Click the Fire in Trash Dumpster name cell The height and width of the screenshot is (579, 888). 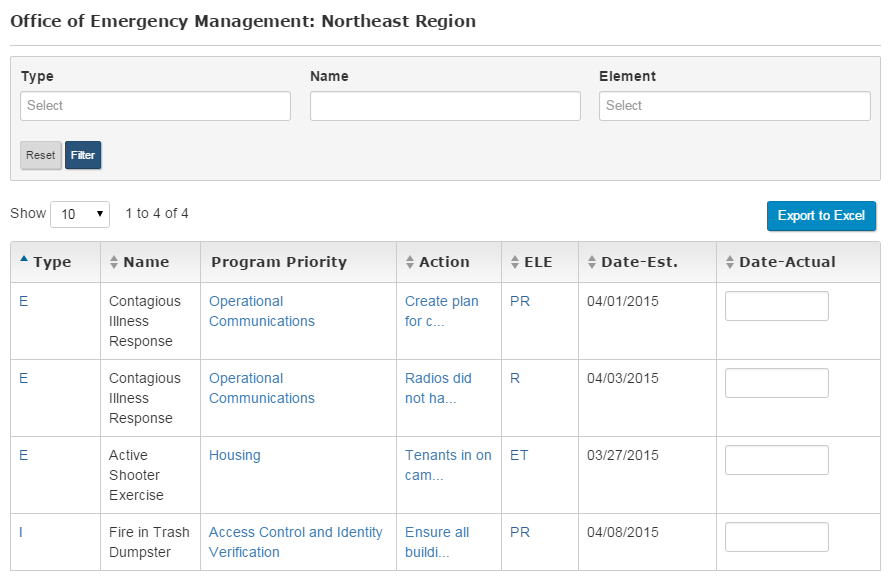[149, 542]
